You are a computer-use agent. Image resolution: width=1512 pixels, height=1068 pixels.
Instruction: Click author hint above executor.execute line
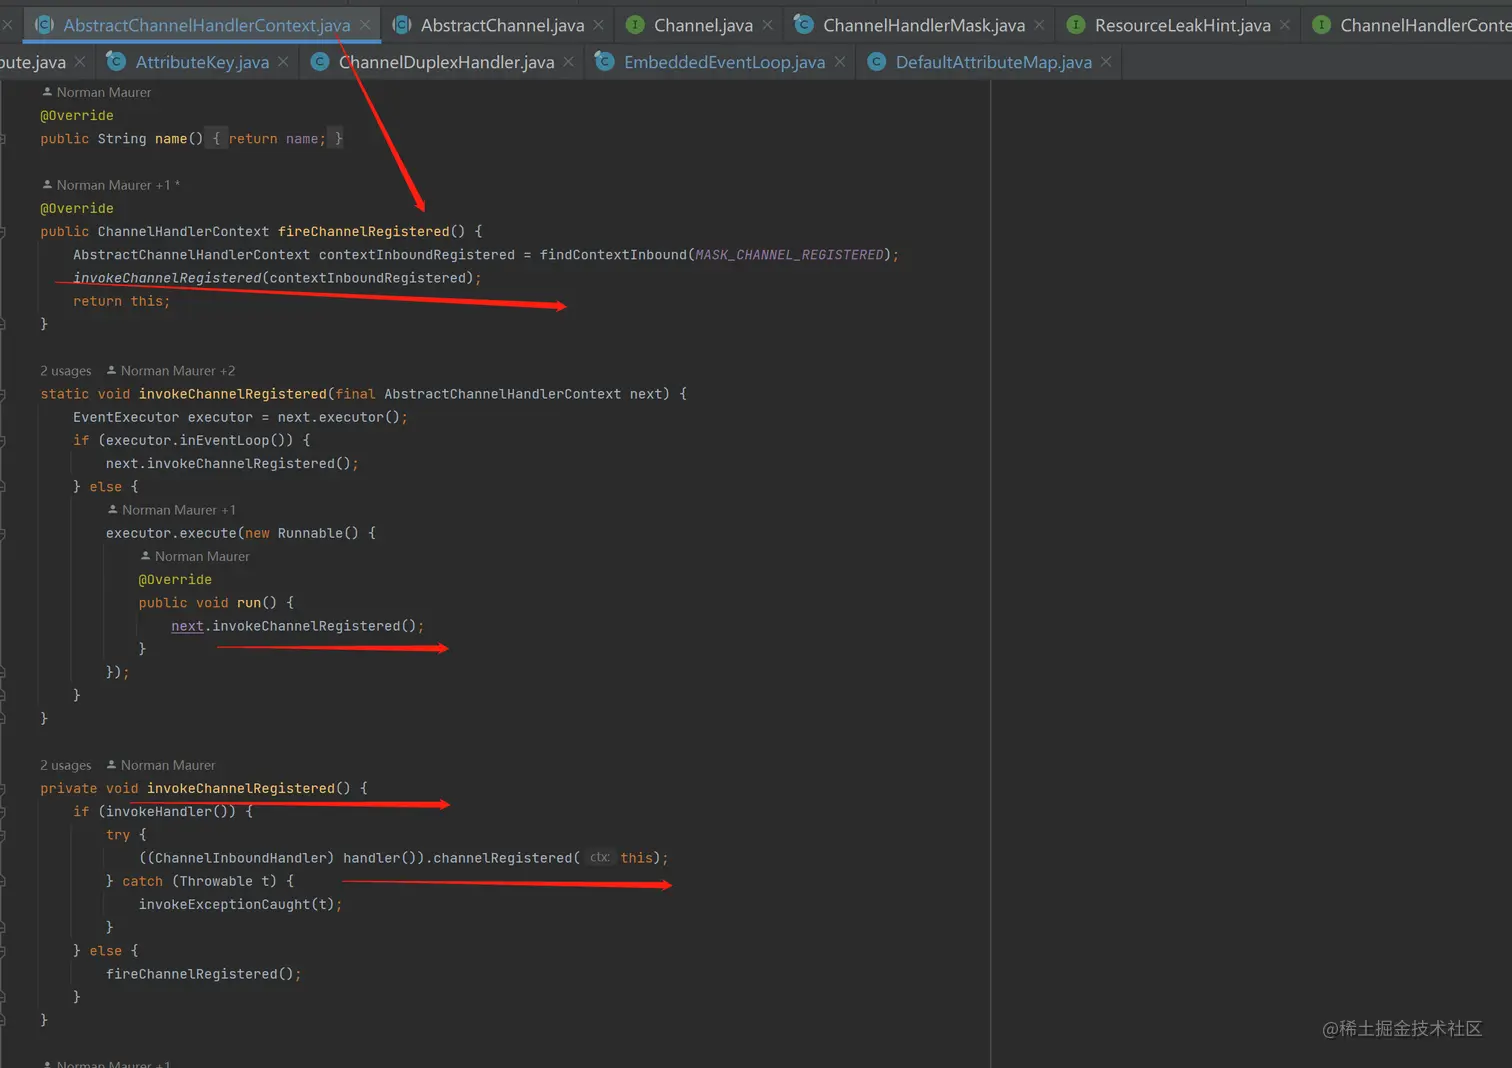point(171,510)
